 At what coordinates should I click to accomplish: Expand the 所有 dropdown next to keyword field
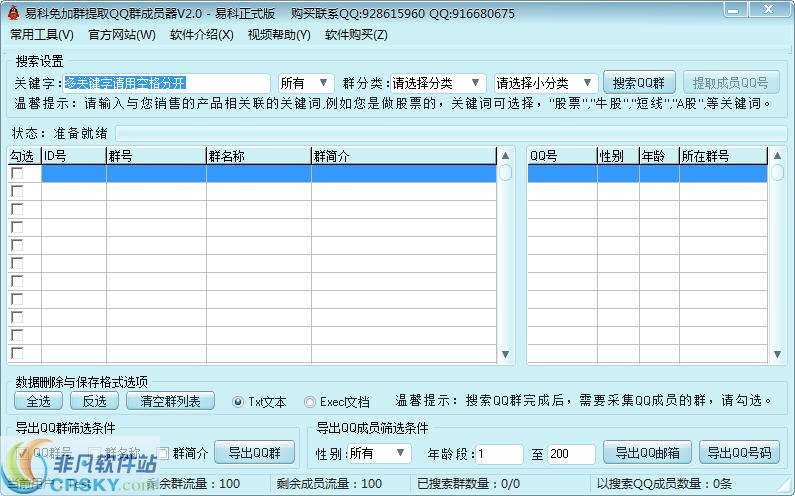pyautogui.click(x=306, y=83)
